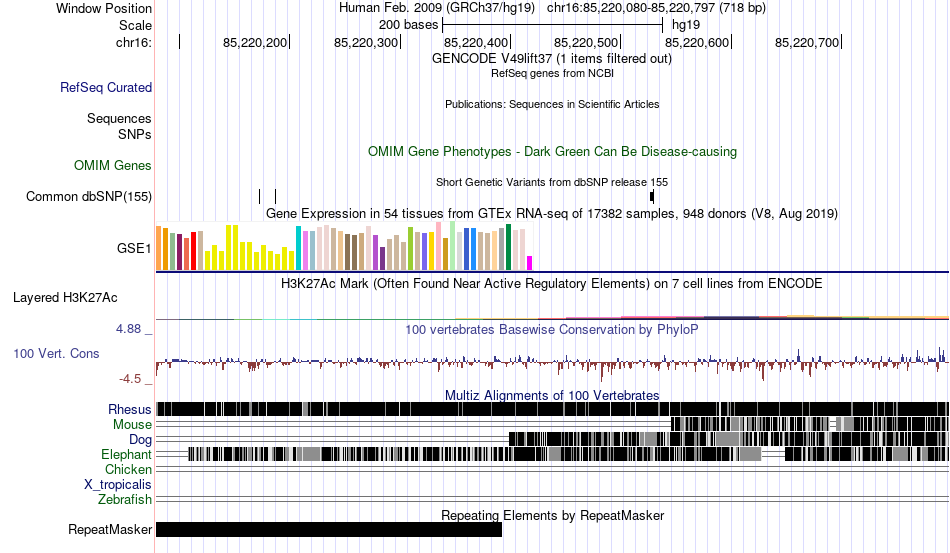950x553 pixels.
Task: Click the Scale track label
Action: [x=135, y=25]
